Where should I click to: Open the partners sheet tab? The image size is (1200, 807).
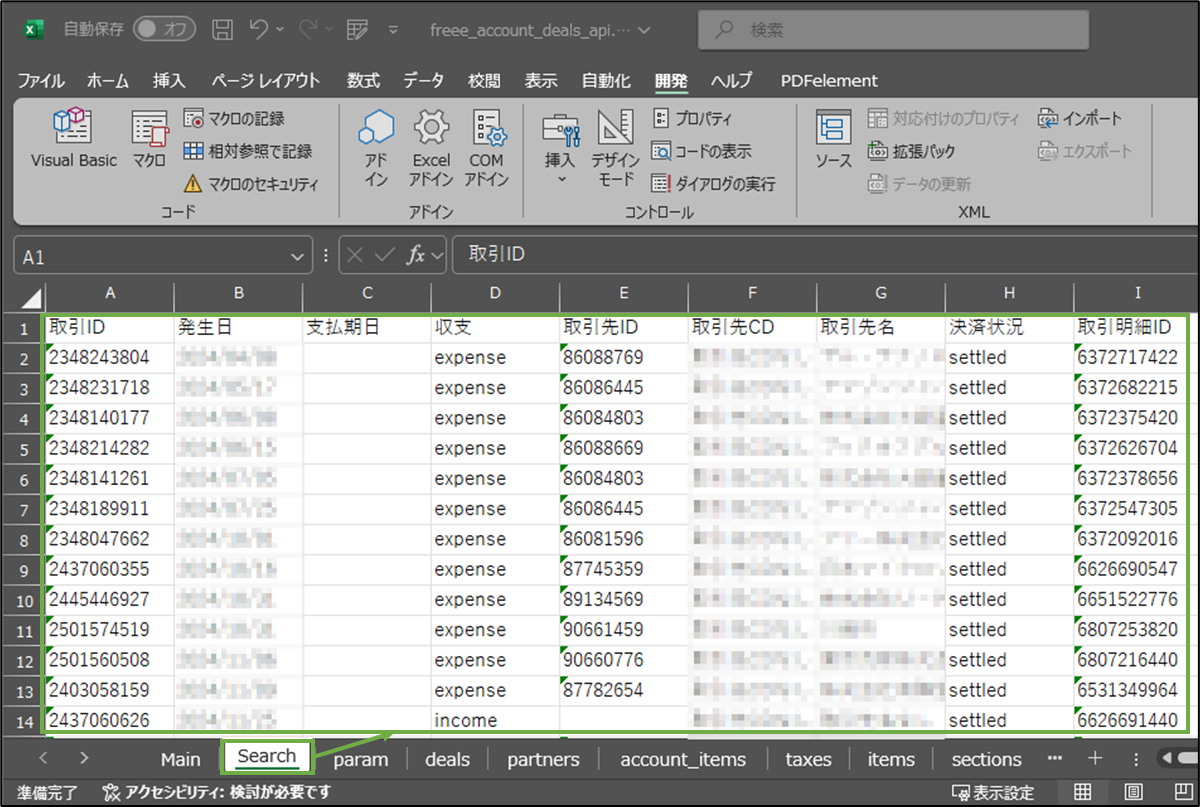point(543,759)
